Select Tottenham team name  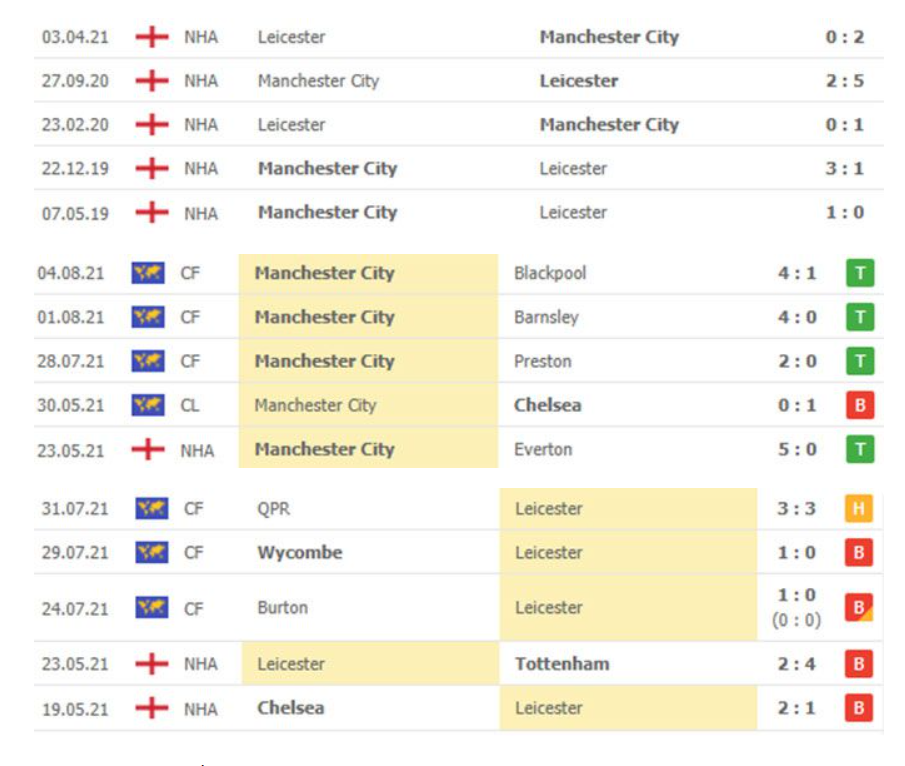(562, 664)
